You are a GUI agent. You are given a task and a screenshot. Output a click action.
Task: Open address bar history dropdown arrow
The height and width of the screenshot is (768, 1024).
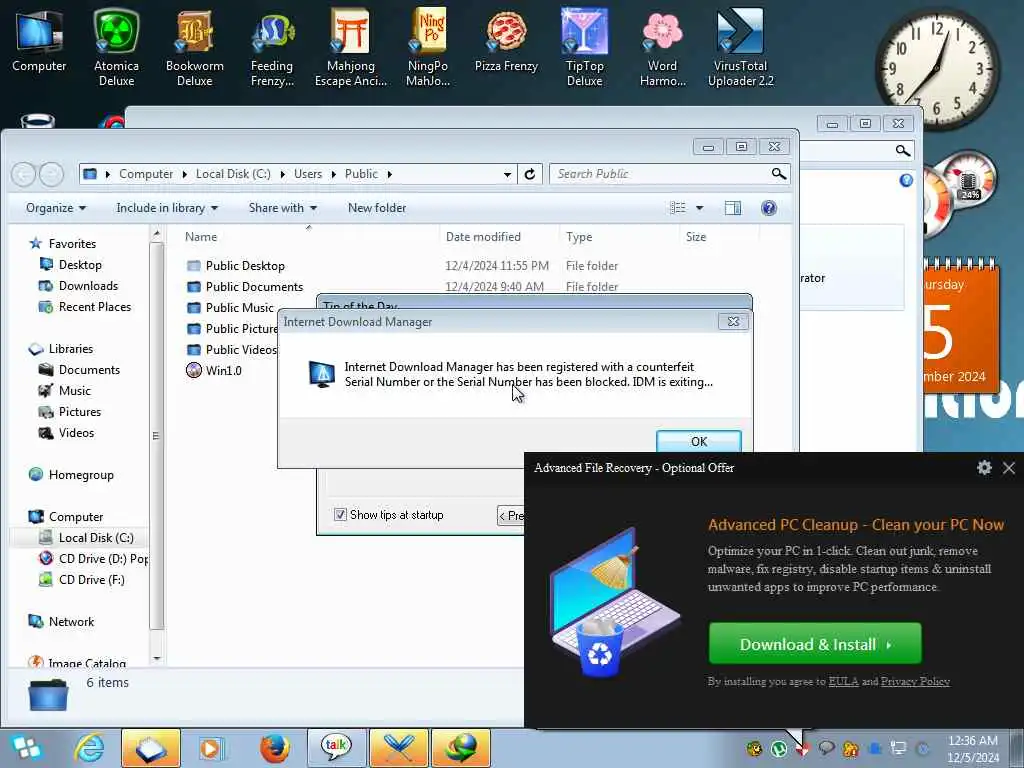(507, 174)
